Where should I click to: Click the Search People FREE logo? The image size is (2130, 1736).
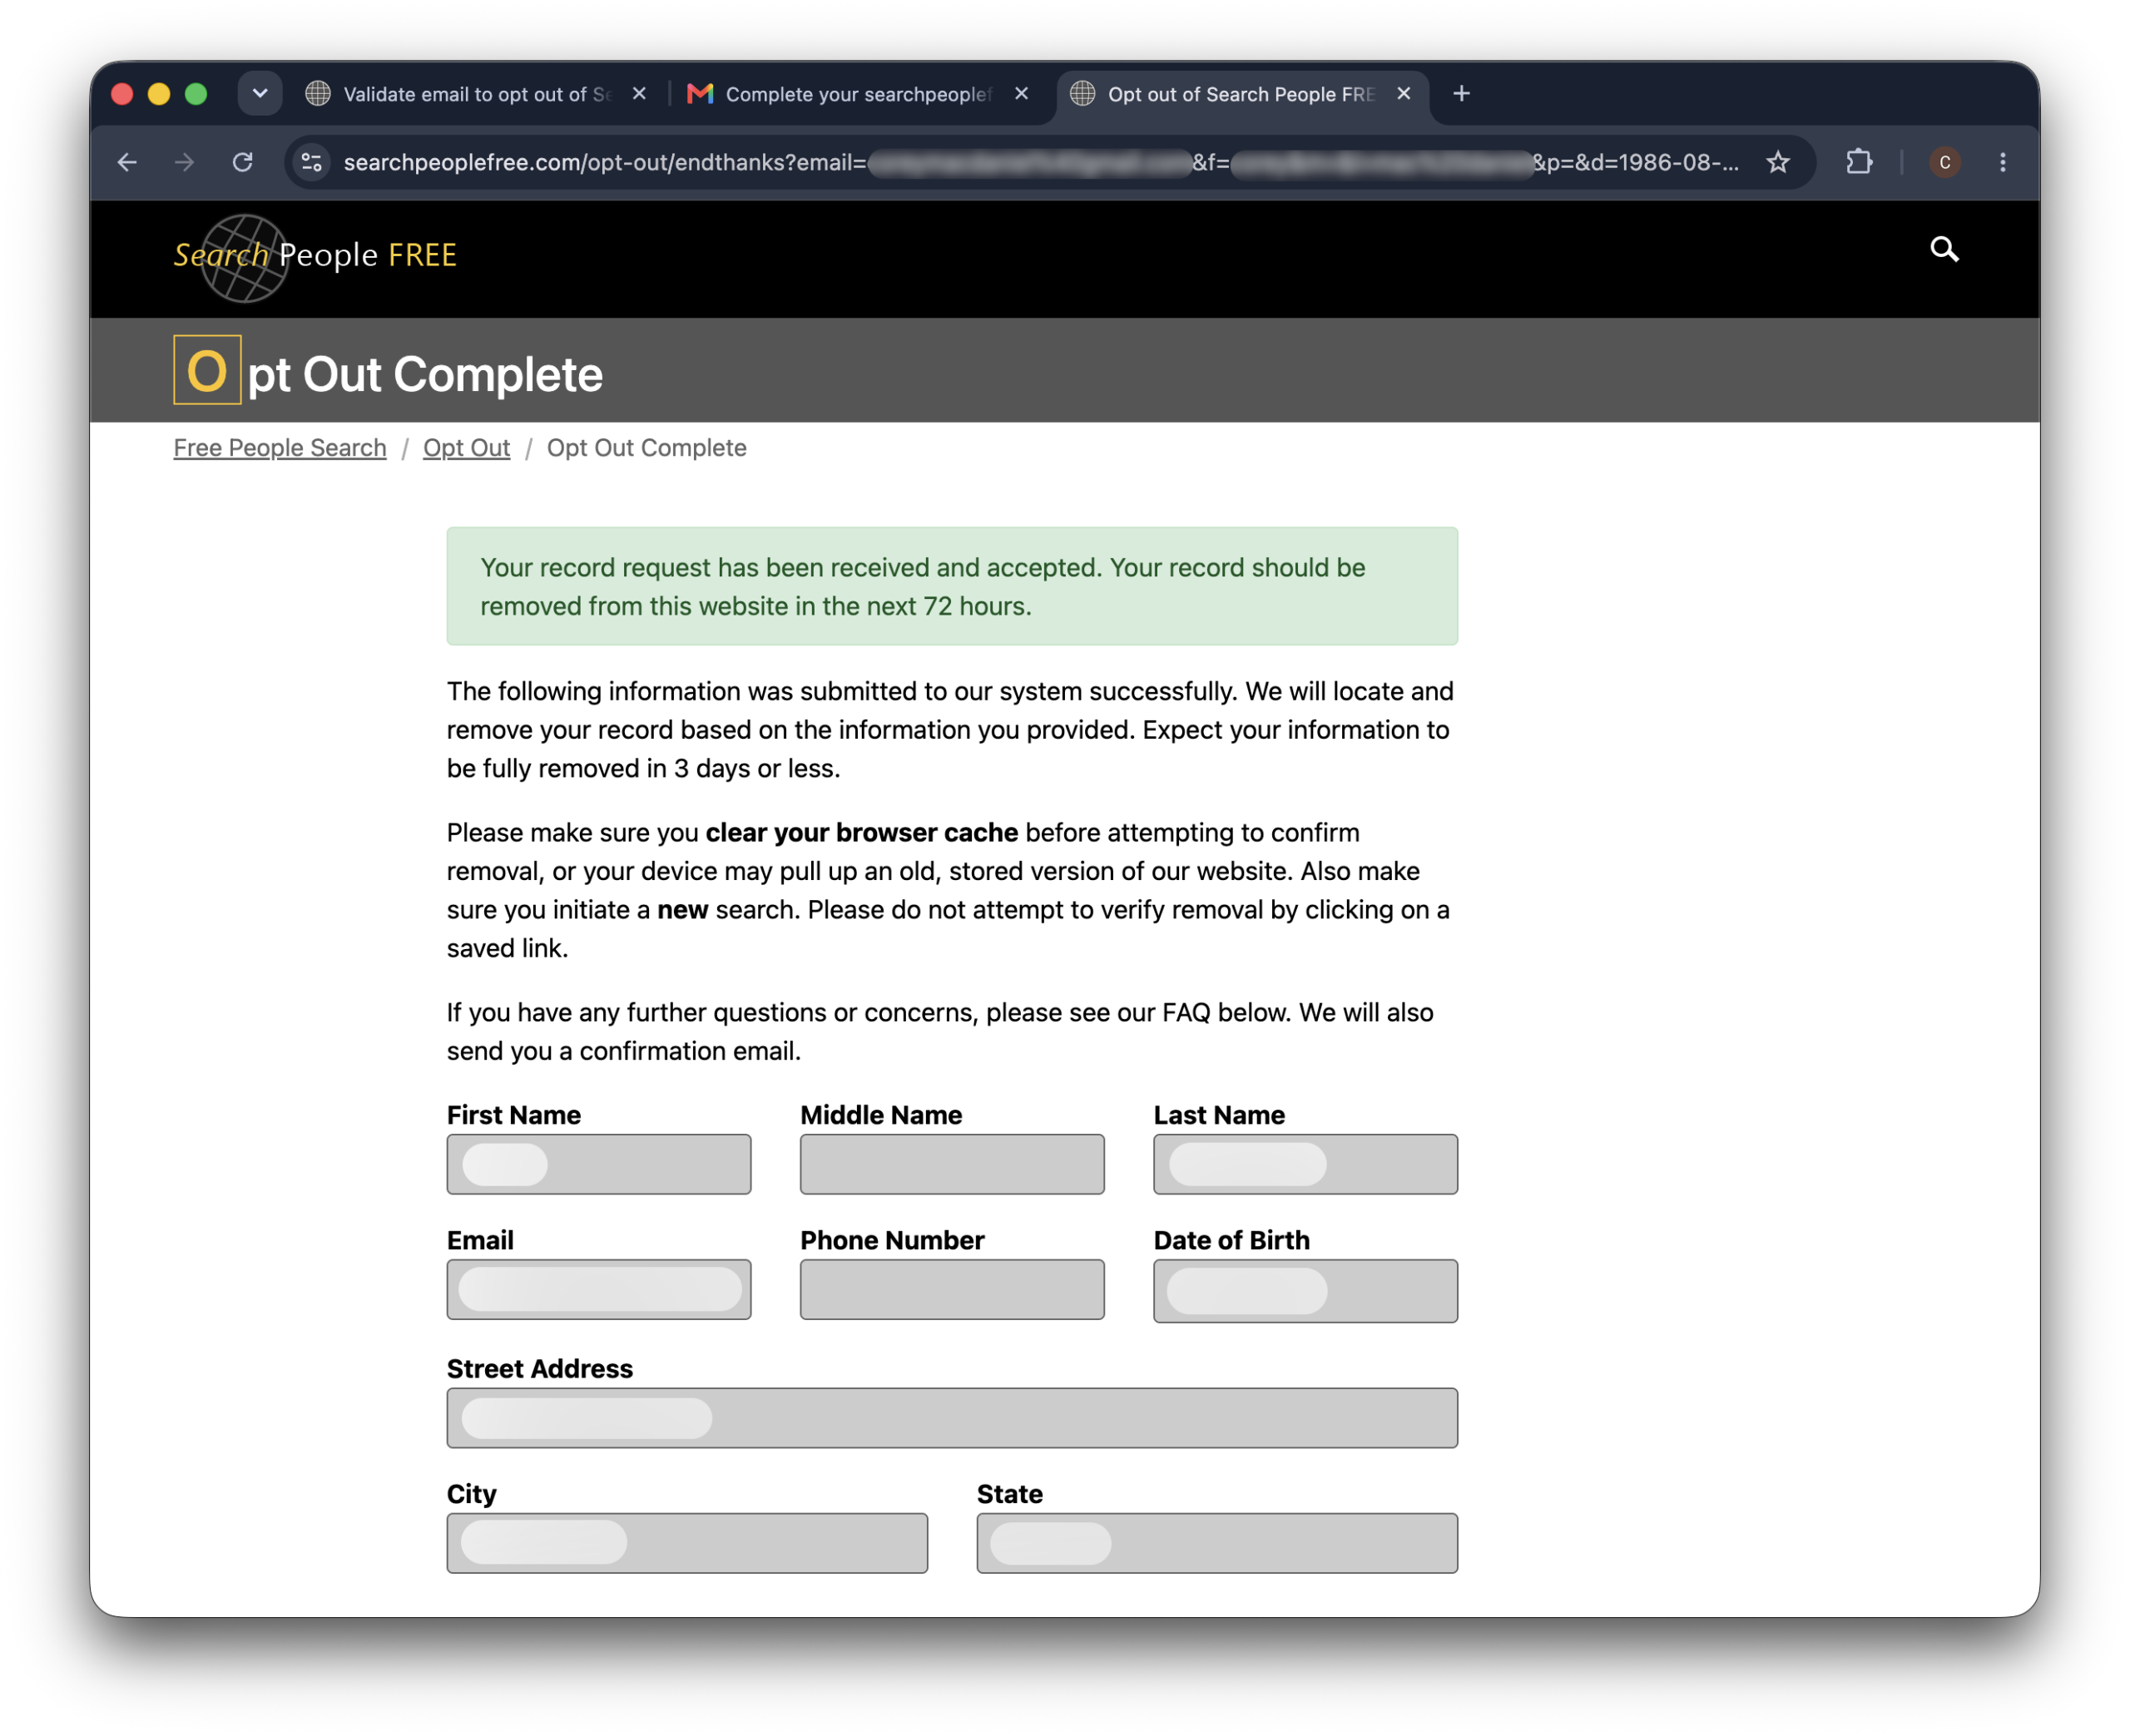315,256
